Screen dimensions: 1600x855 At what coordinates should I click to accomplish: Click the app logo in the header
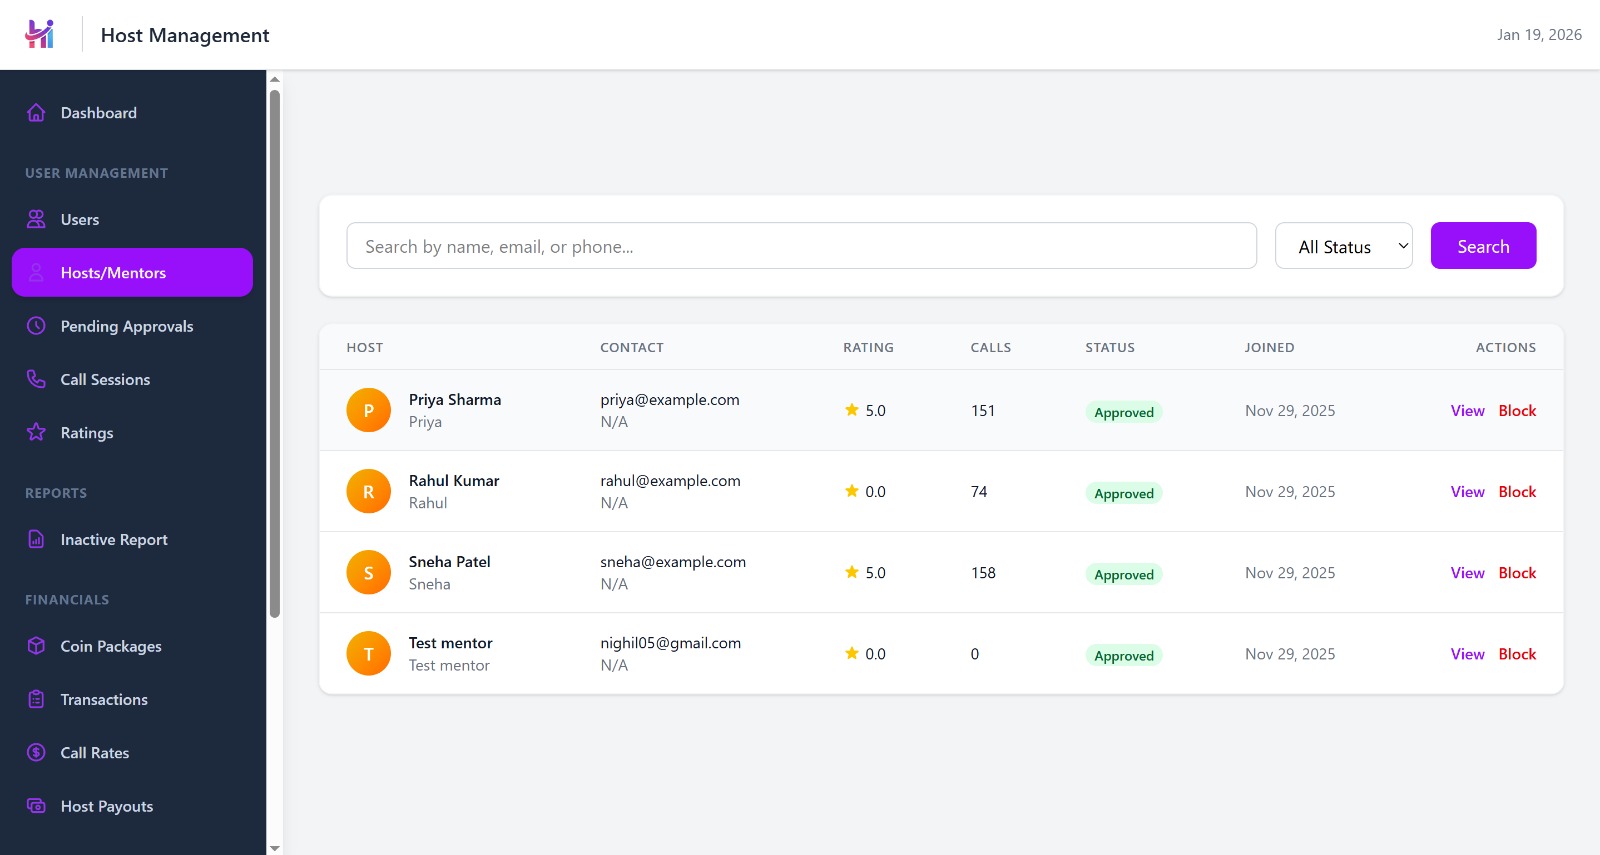tap(40, 34)
